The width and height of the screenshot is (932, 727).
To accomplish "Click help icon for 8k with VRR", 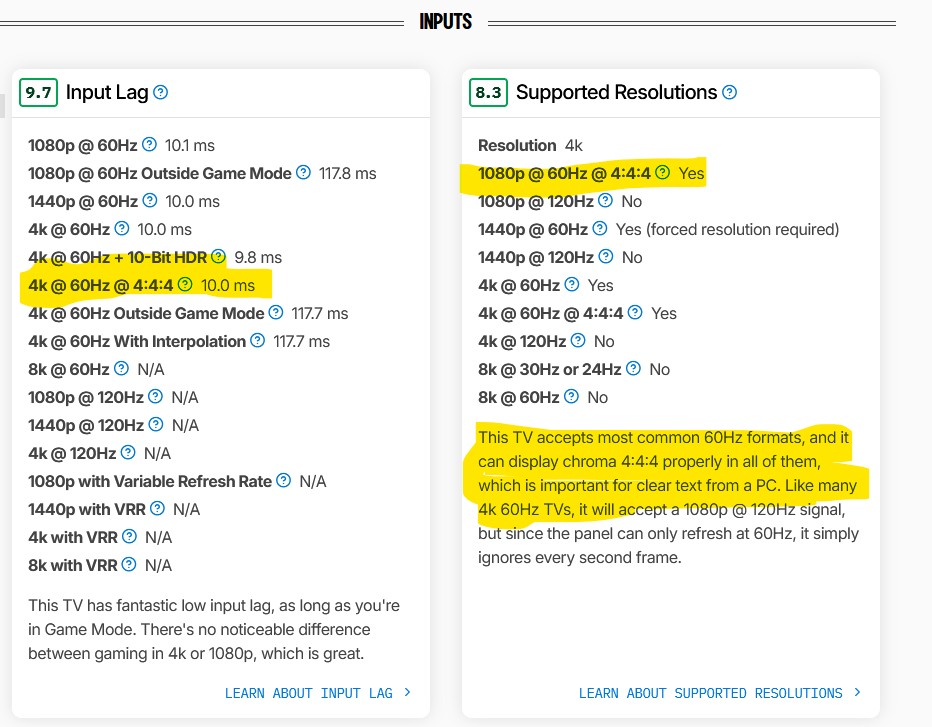I will click(130, 565).
